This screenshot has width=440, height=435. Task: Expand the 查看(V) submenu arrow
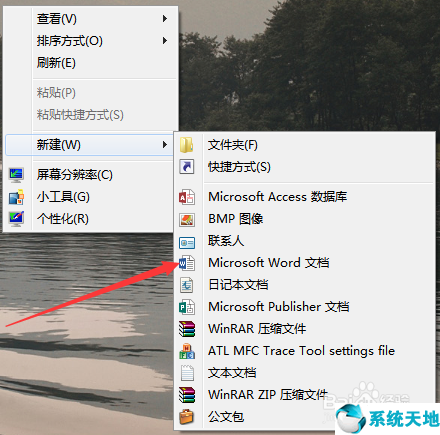pyautogui.click(x=165, y=19)
